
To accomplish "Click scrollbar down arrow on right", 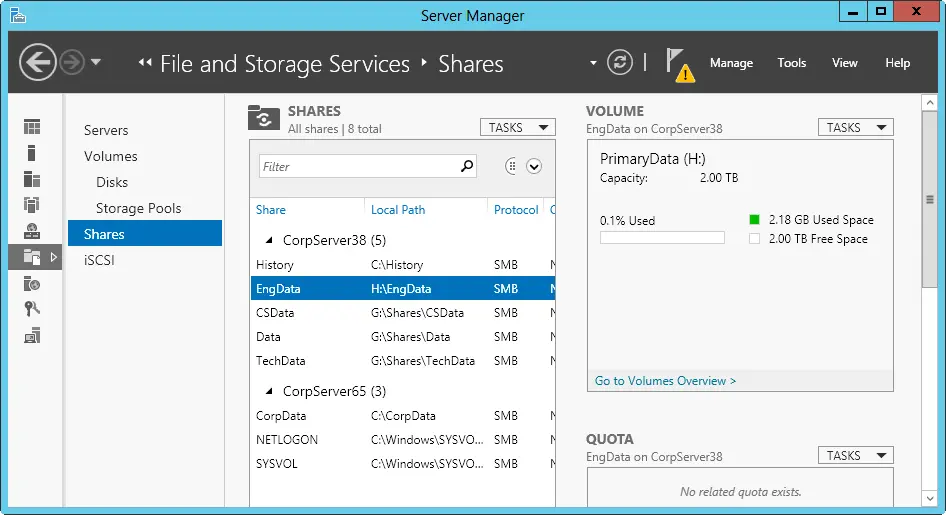I will (930, 499).
